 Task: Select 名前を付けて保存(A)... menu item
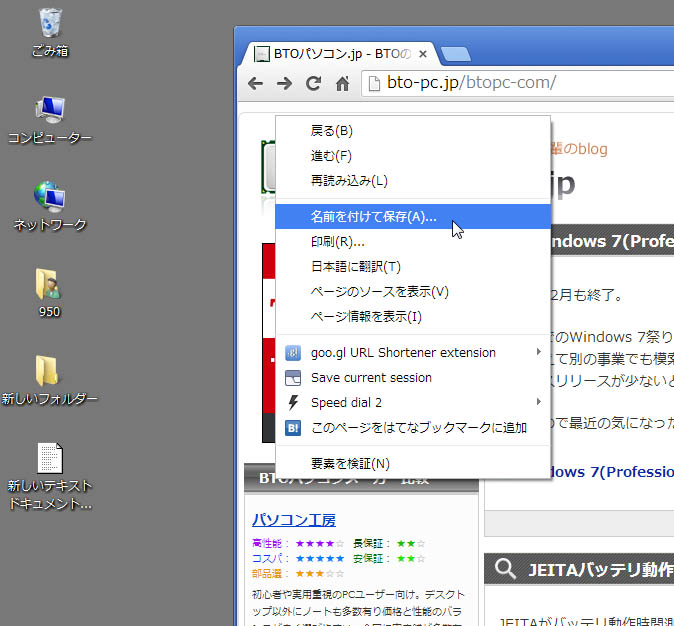pos(413,216)
